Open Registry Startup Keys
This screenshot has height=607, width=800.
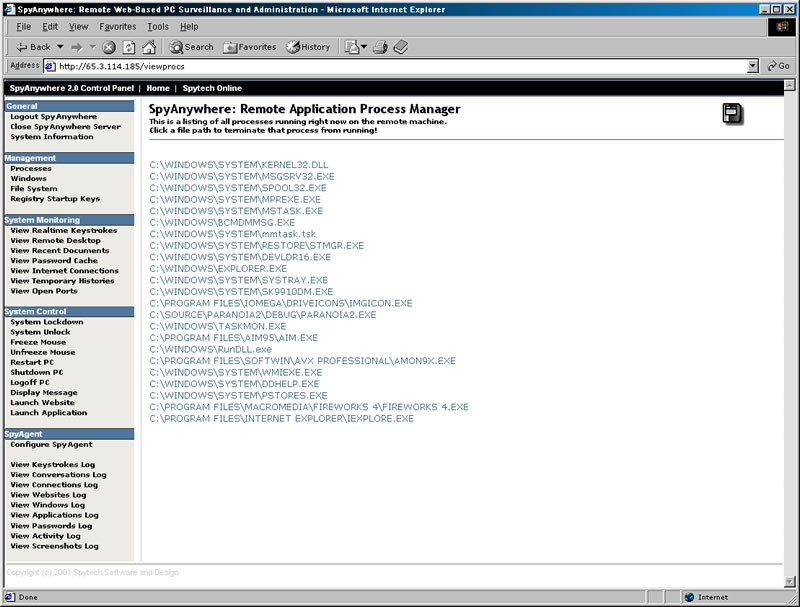click(55, 198)
